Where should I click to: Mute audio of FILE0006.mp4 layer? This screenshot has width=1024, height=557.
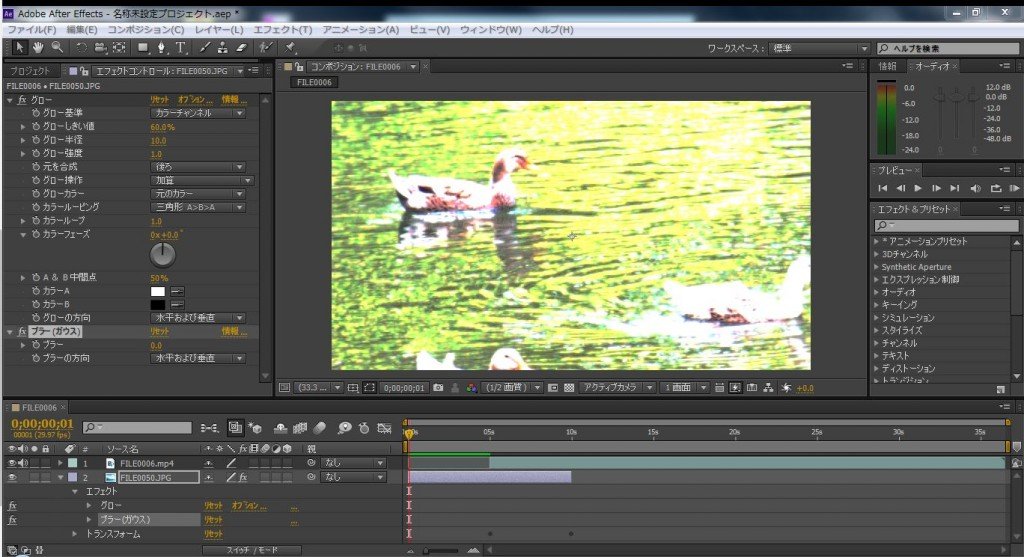[x=24, y=463]
